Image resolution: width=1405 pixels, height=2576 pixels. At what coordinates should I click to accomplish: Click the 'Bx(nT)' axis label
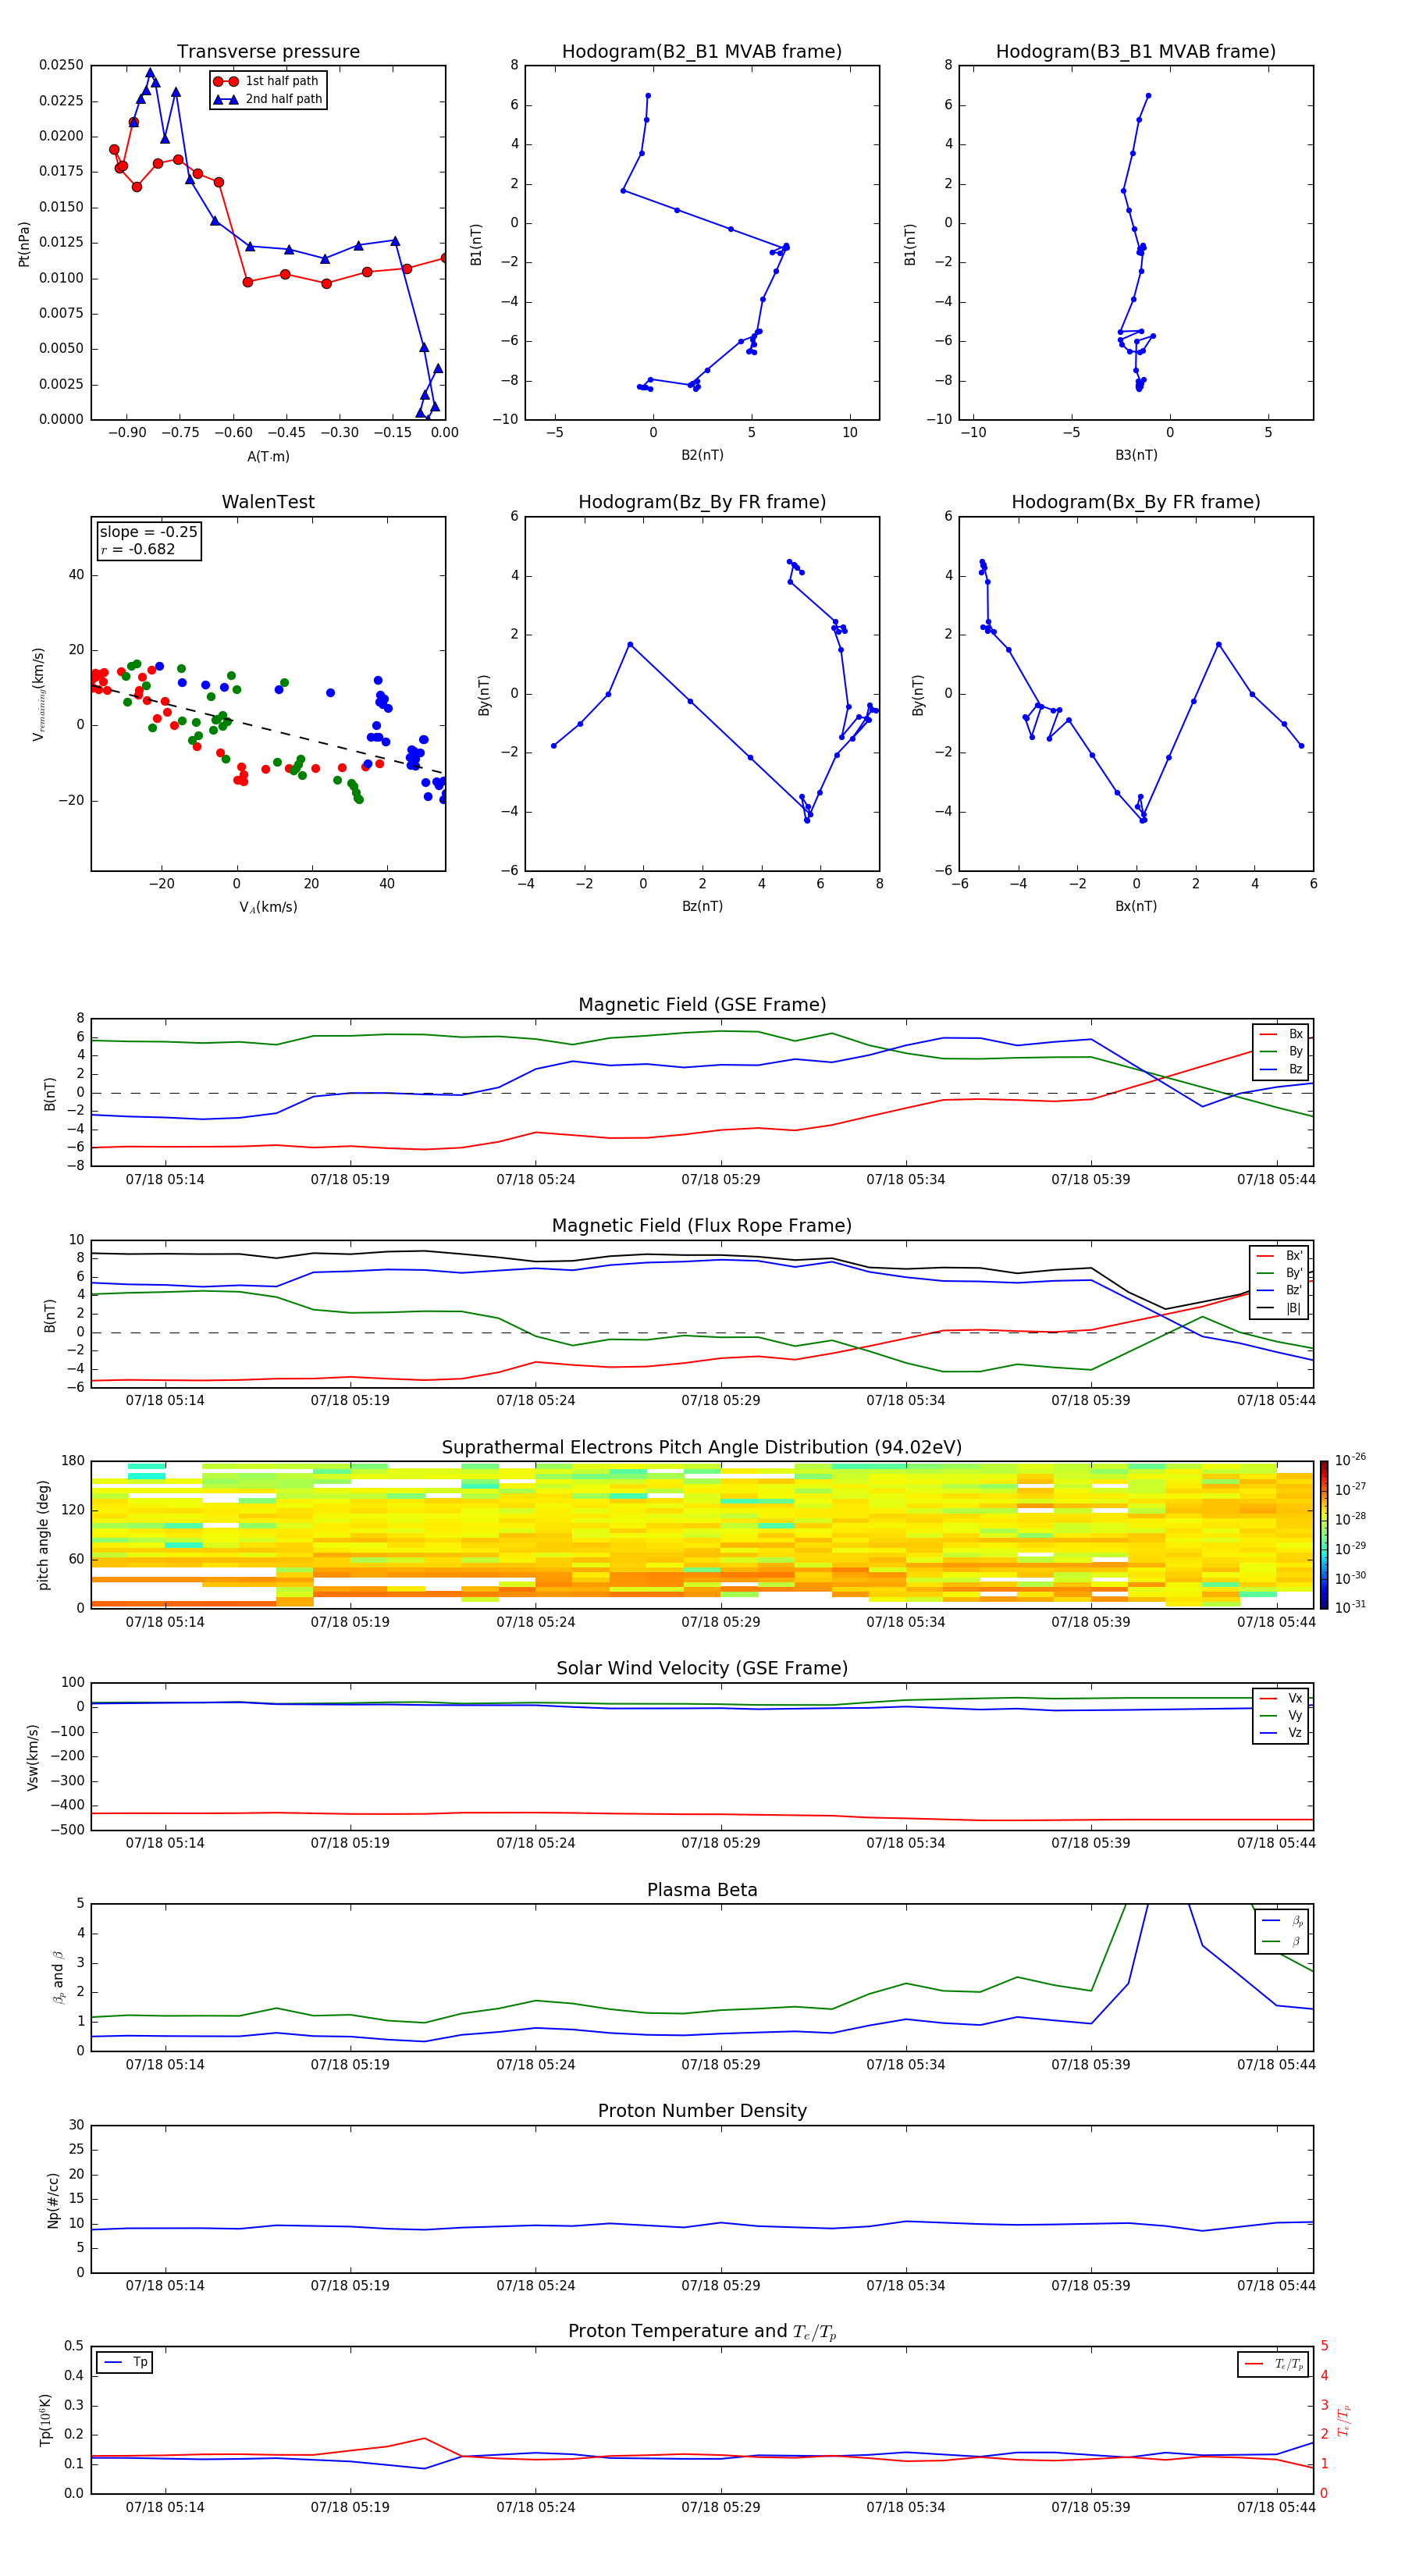[1136, 906]
